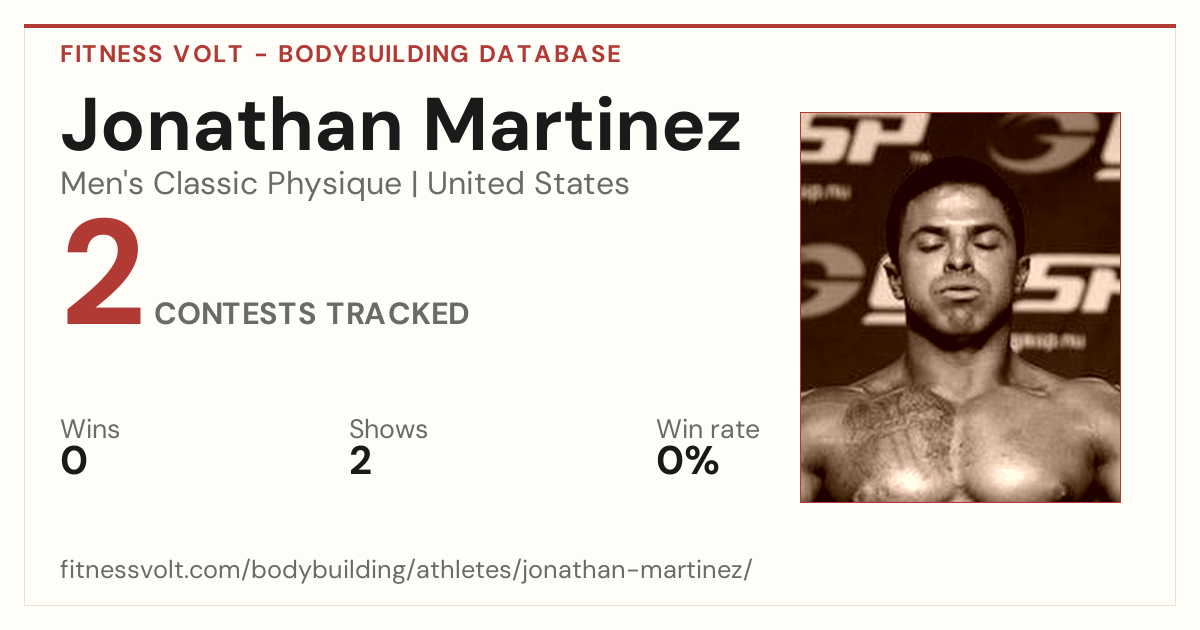Image resolution: width=1200 pixels, height=630 pixels.
Task: Click the word Jonathan in the title
Action: [231, 124]
